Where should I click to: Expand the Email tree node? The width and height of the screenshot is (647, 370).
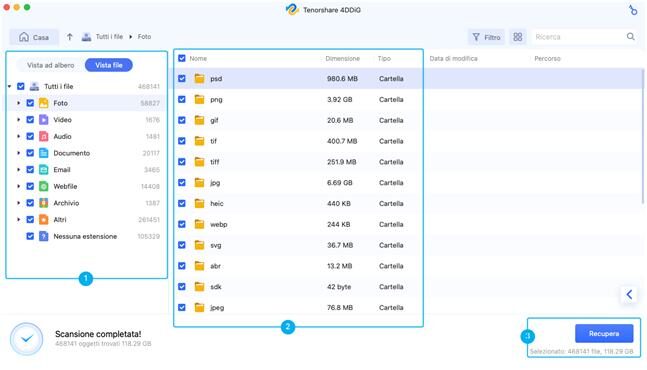[18, 170]
